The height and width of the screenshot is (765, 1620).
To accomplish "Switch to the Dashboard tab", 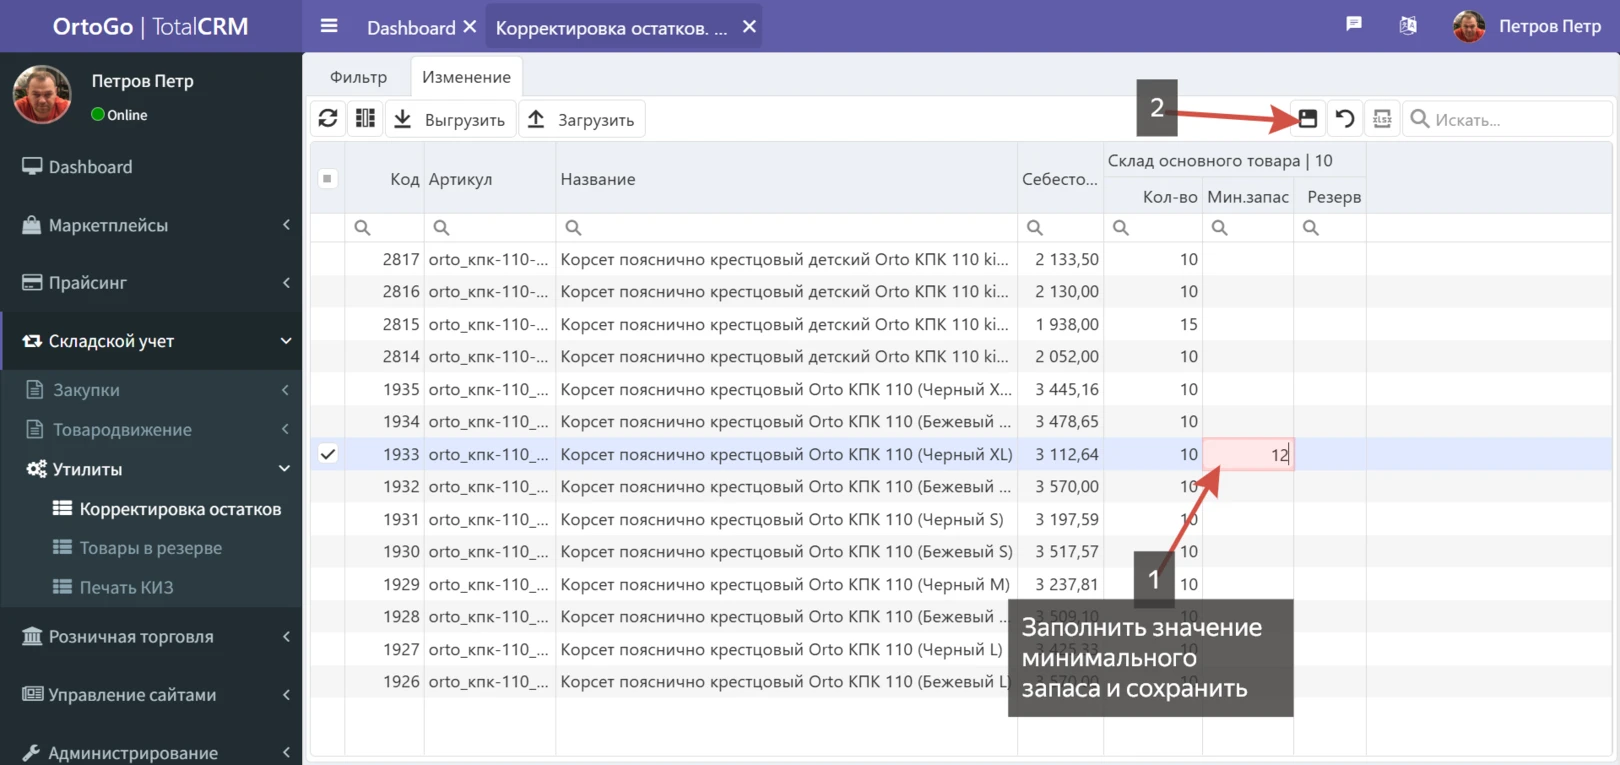I will pyautogui.click(x=410, y=28).
